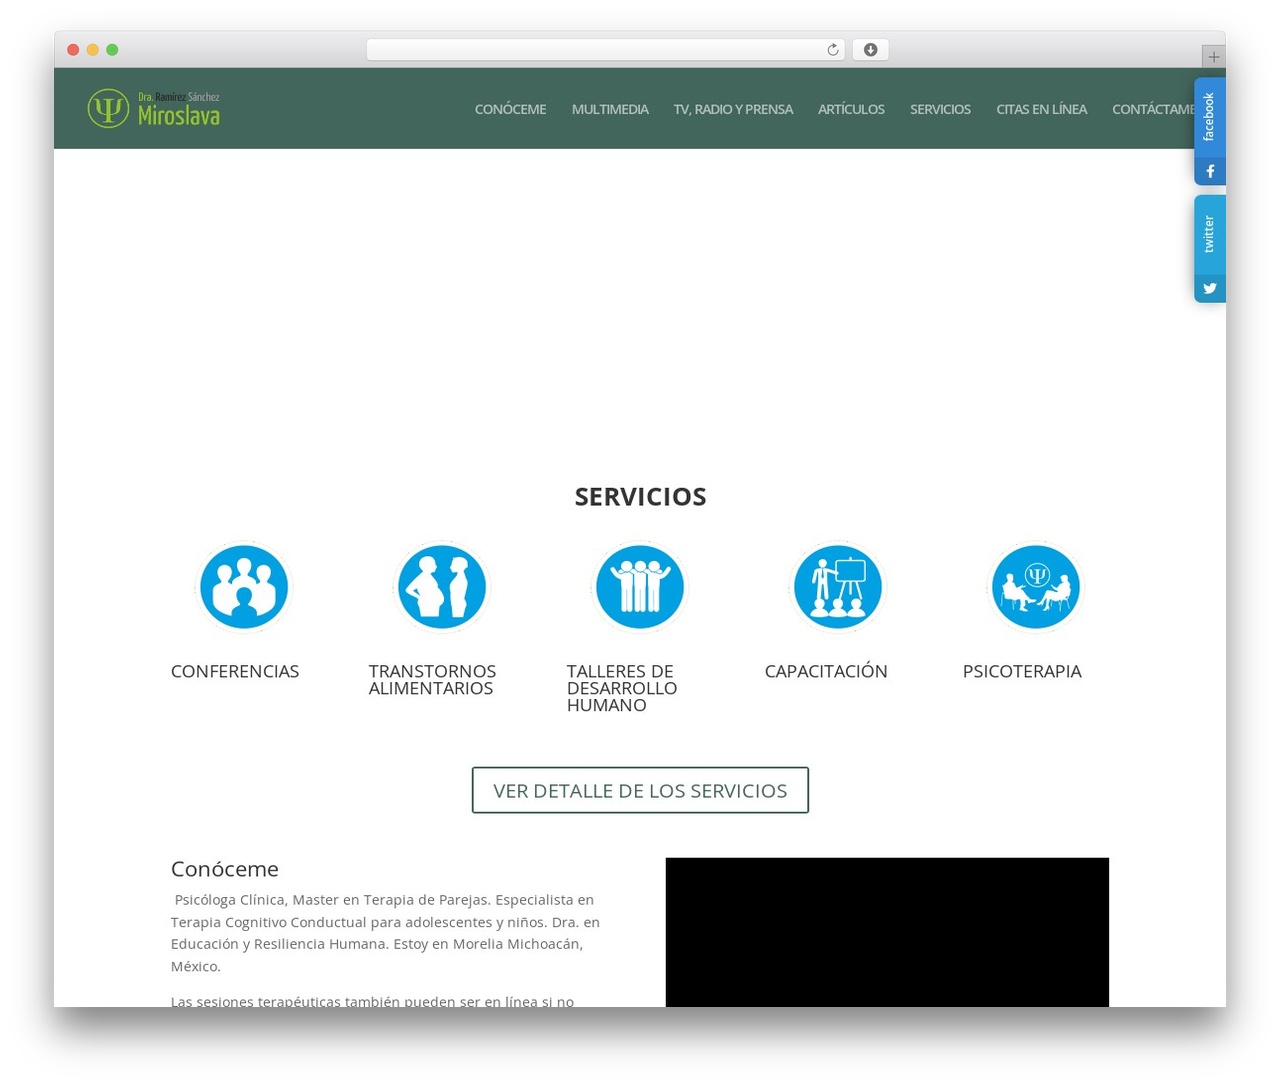Play the black video beside Conóceme
This screenshot has height=1084, width=1280.
pyautogui.click(x=887, y=932)
